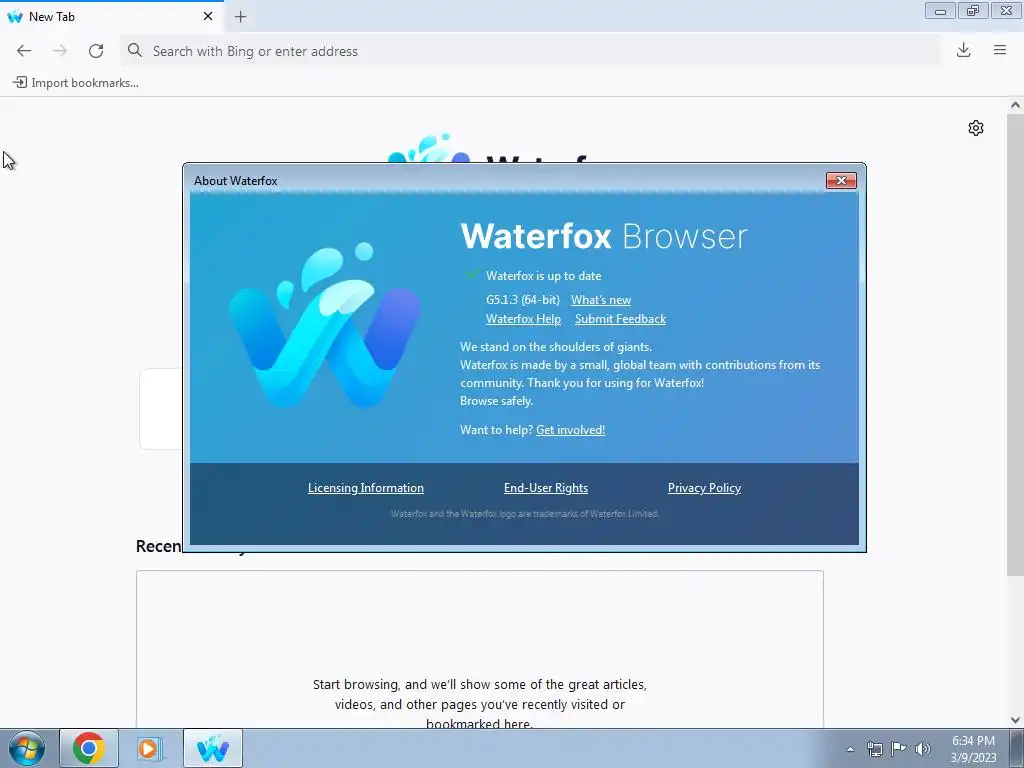Reload the current page
The image size is (1024, 768).
[96, 51]
